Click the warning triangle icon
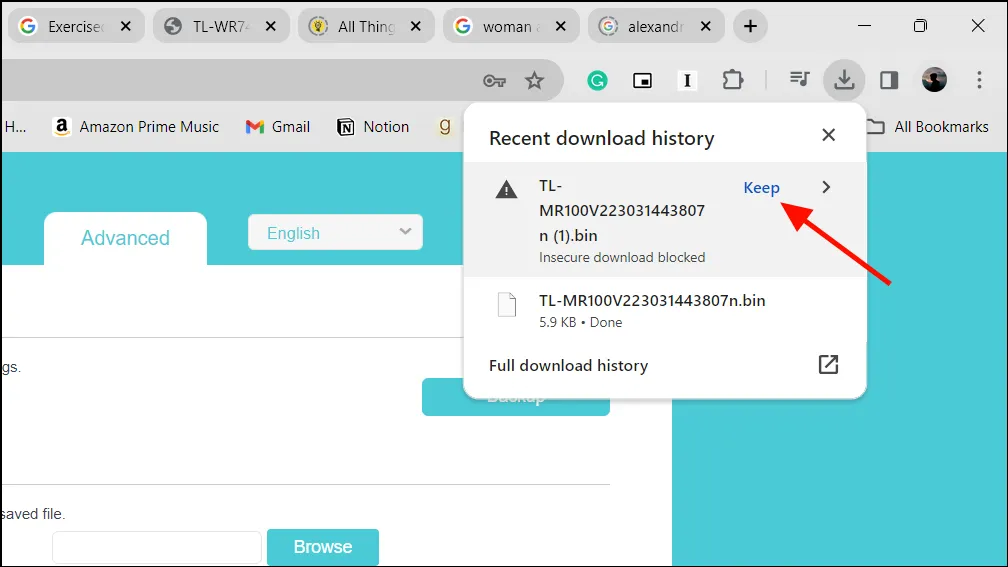This screenshot has width=1008, height=567. pos(507,189)
